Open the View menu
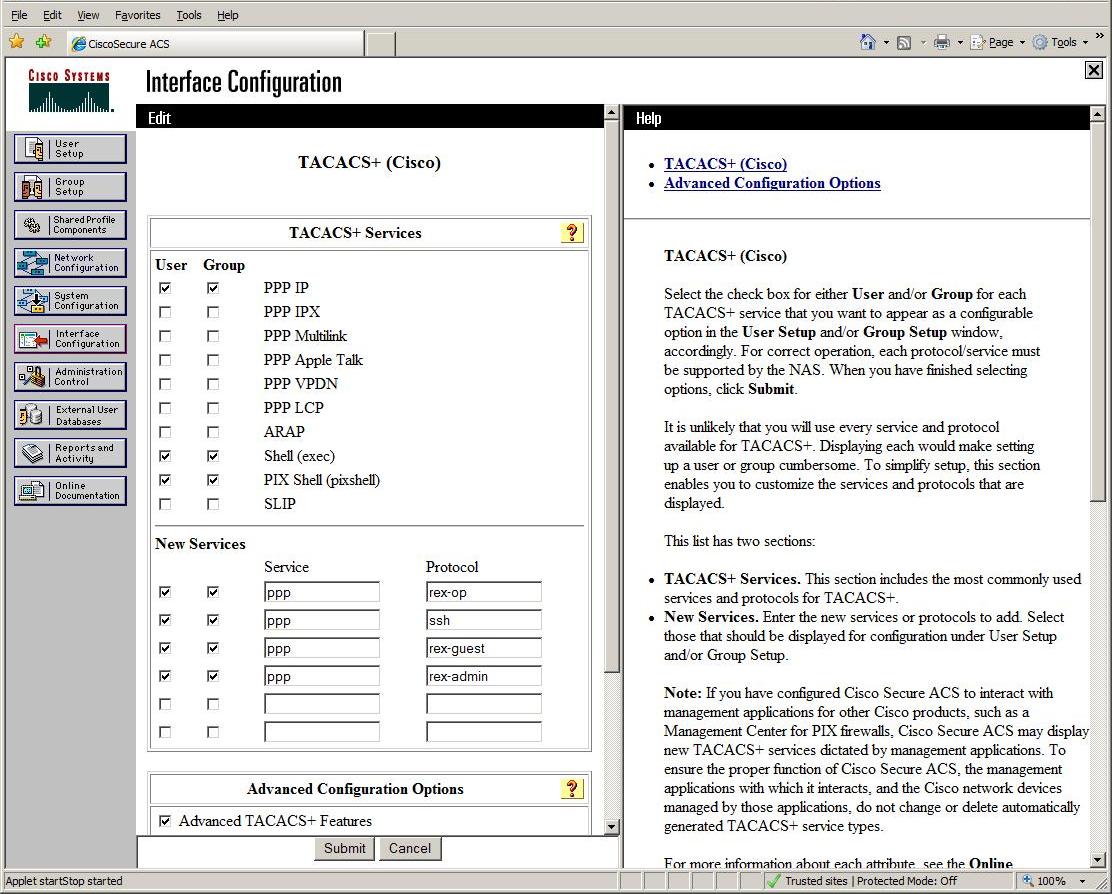 coord(88,15)
